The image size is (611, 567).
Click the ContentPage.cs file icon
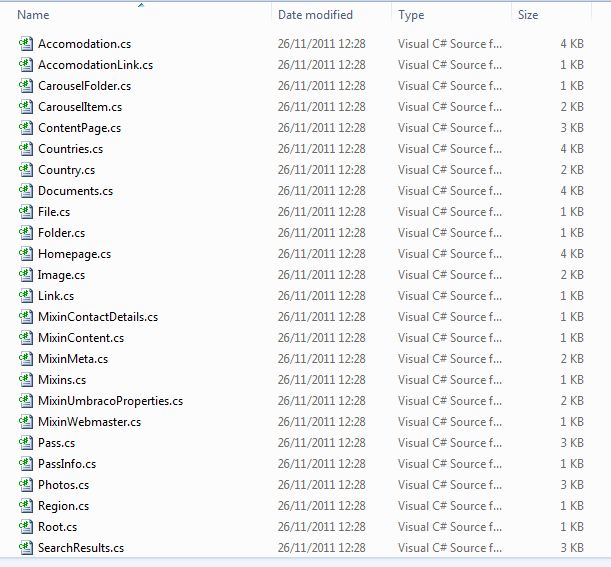pyautogui.click(x=26, y=128)
